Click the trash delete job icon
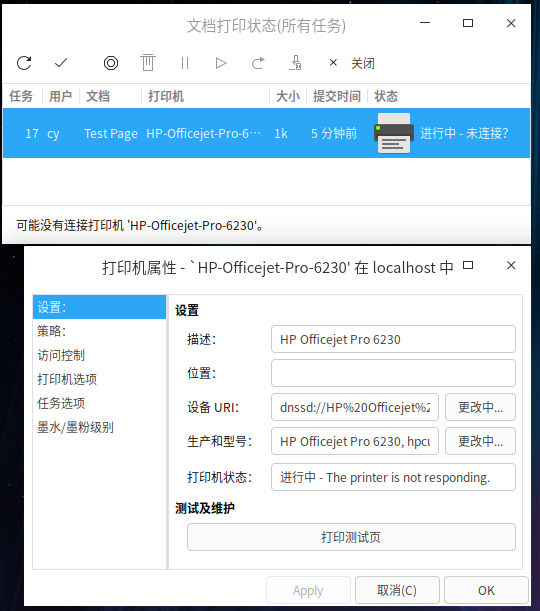This screenshot has width=540, height=611. 148,62
